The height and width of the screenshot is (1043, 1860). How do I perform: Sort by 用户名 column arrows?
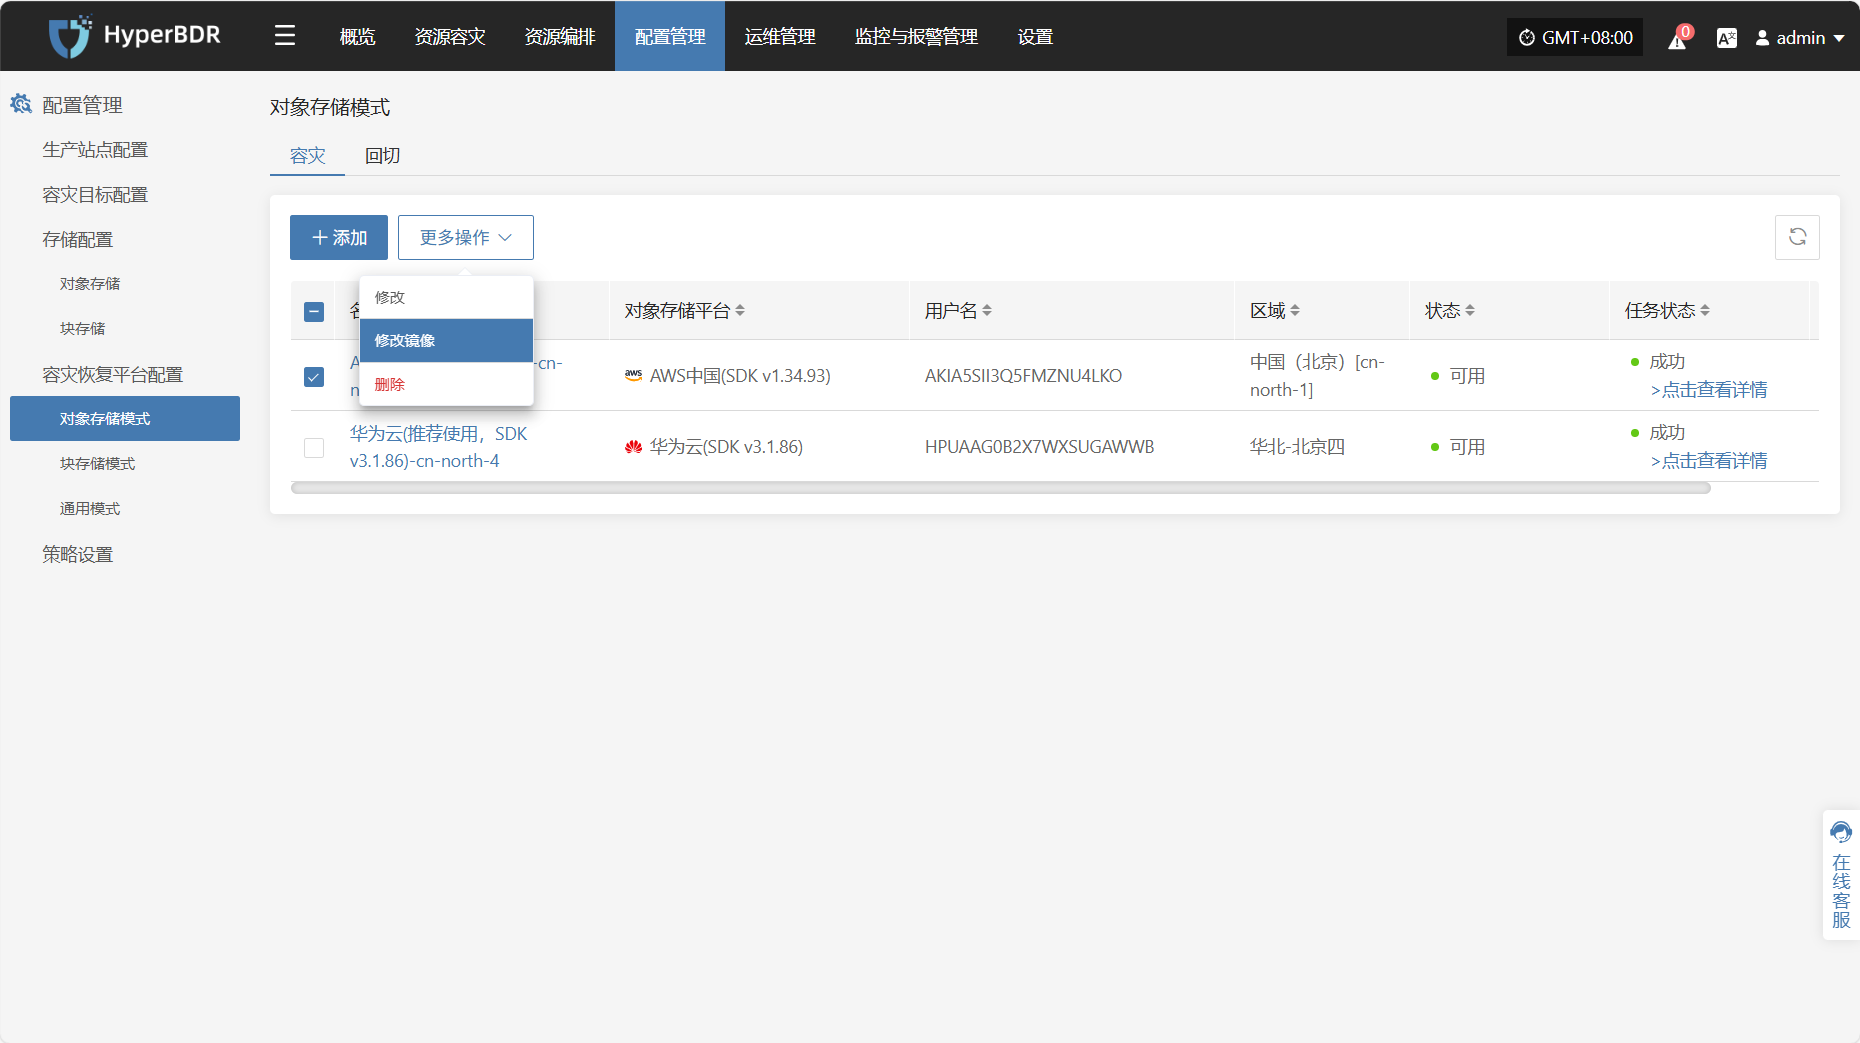[x=987, y=311]
